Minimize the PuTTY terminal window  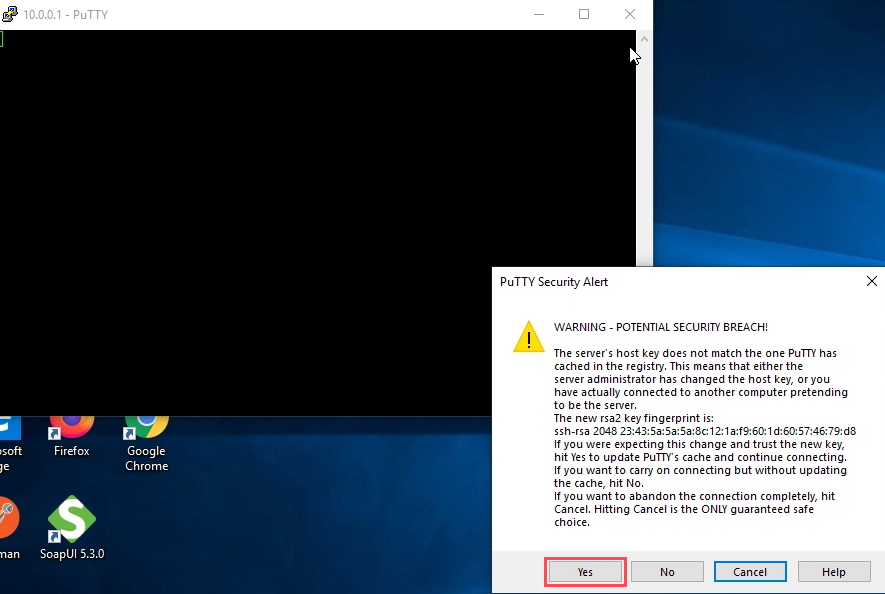[x=539, y=14]
